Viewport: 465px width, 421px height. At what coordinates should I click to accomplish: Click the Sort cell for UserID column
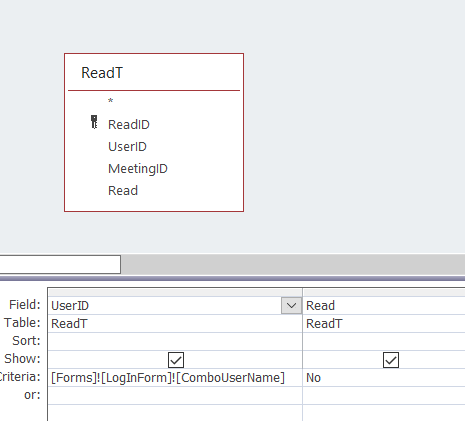click(x=175, y=342)
